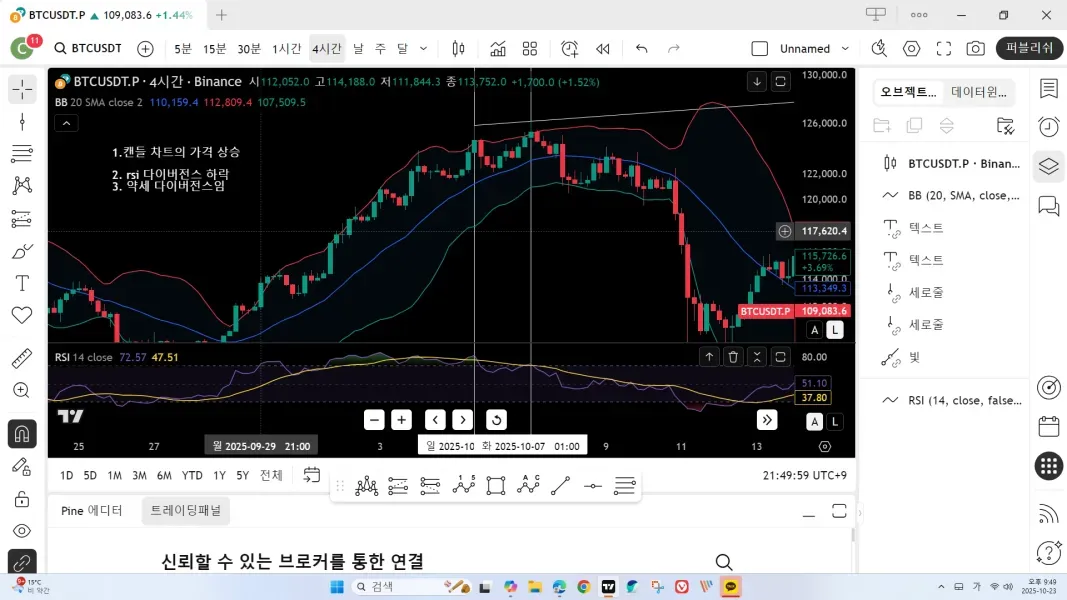Select the magnet mode tool
1067x600 pixels.
(x=21, y=433)
